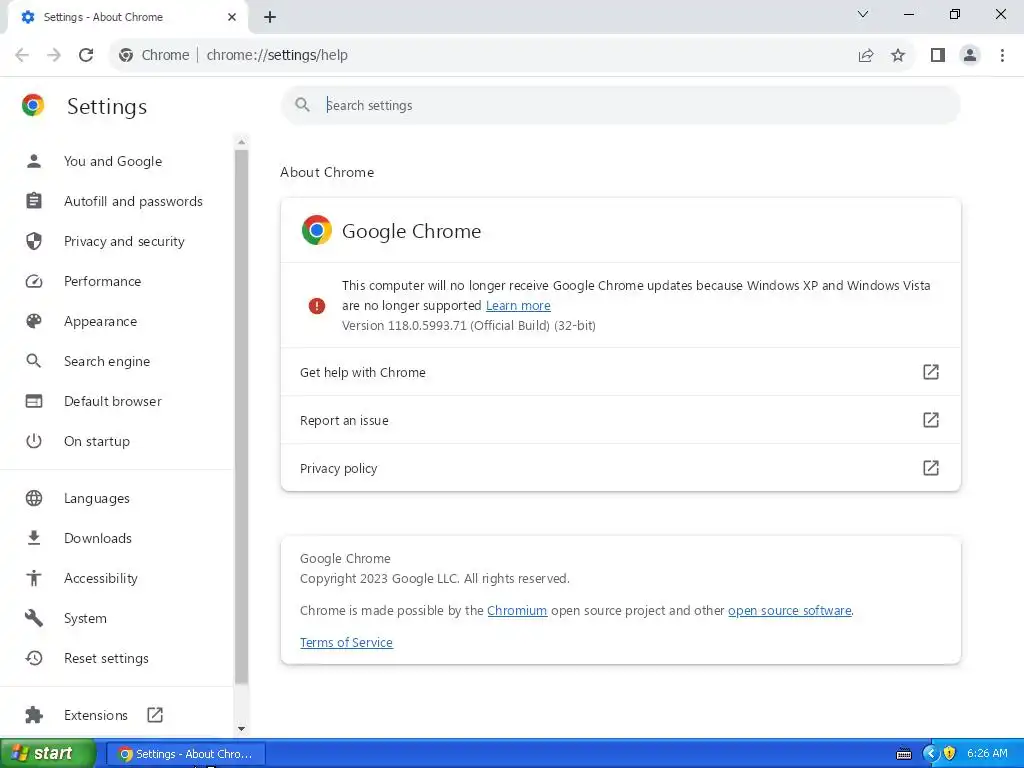
Task: Open Report an issue
Action: click(620, 420)
